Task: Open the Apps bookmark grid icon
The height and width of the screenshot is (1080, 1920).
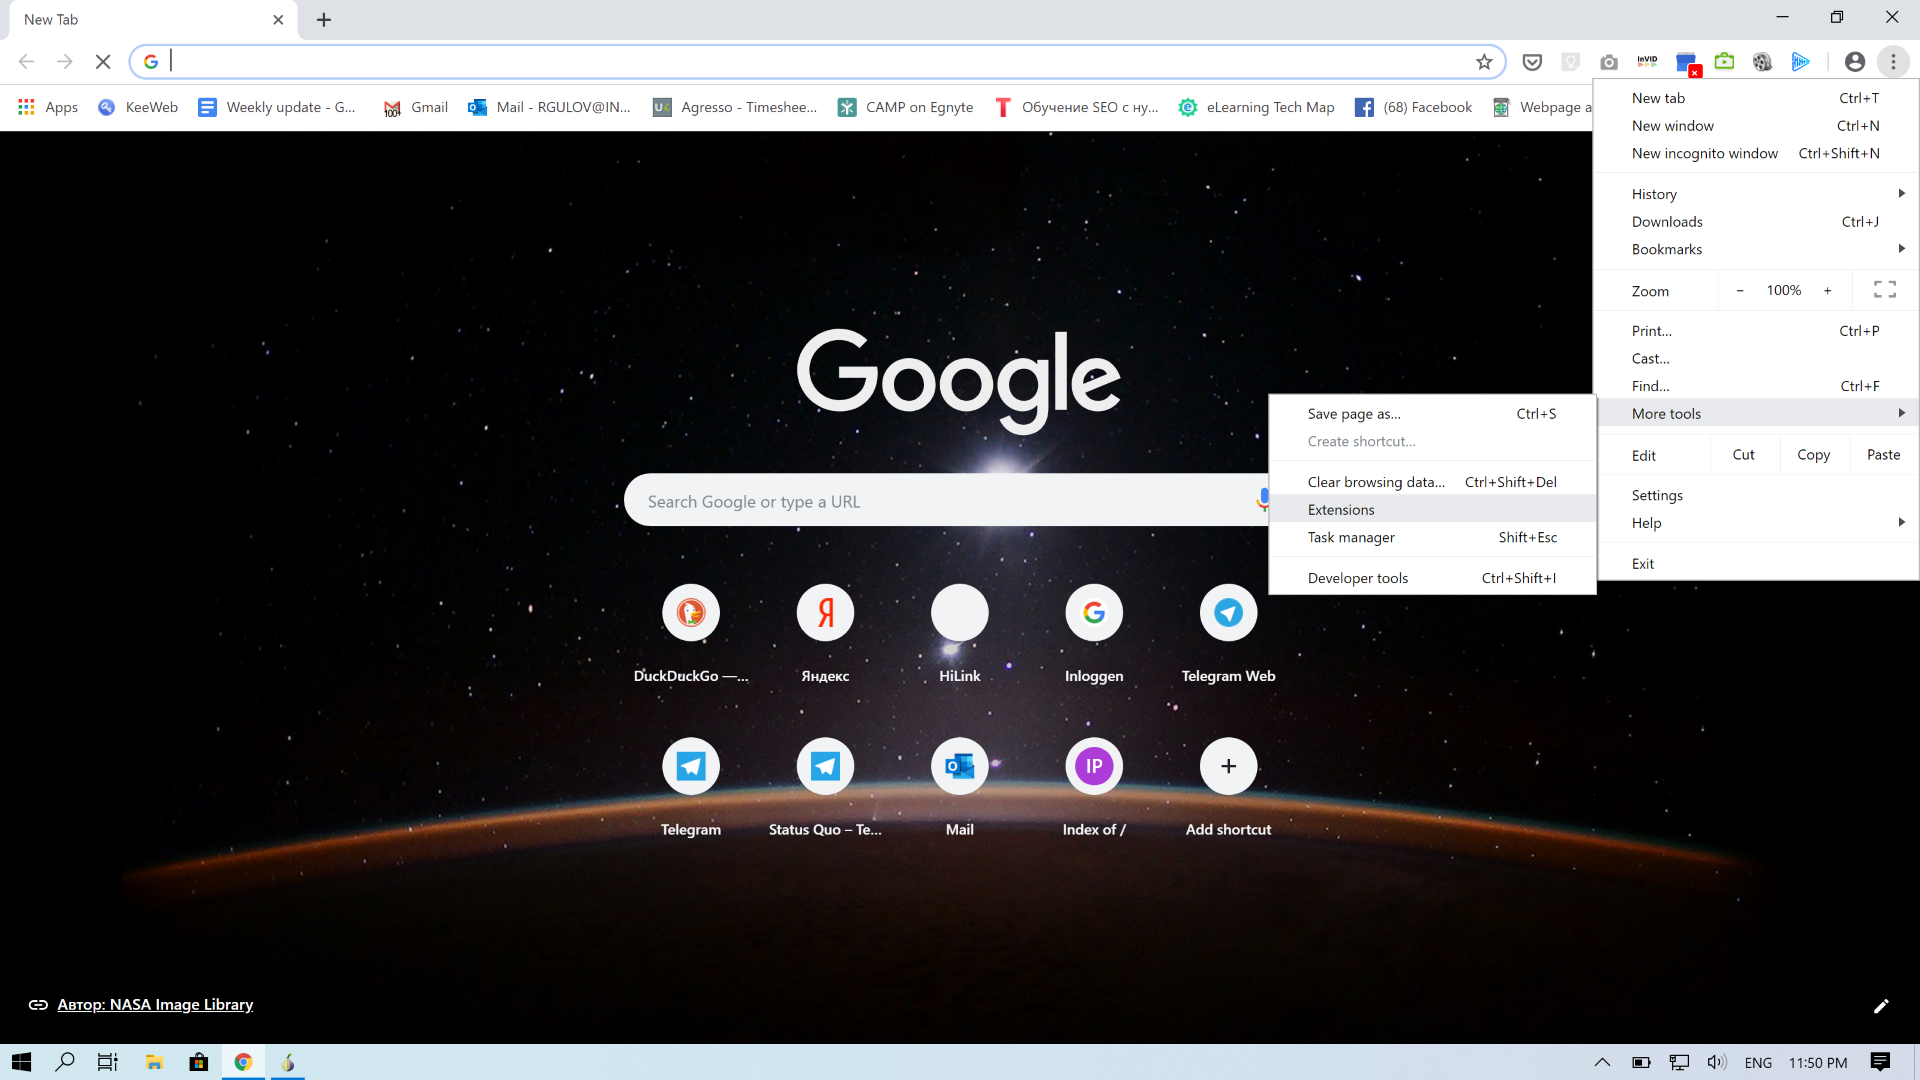Action: pyautogui.click(x=26, y=107)
